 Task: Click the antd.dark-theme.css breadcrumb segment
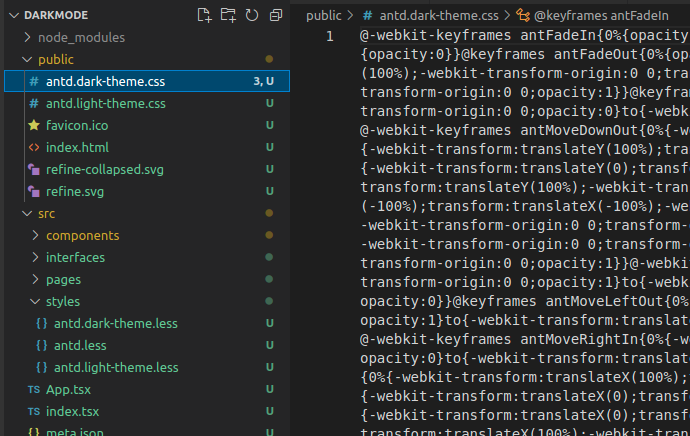[x=439, y=16]
